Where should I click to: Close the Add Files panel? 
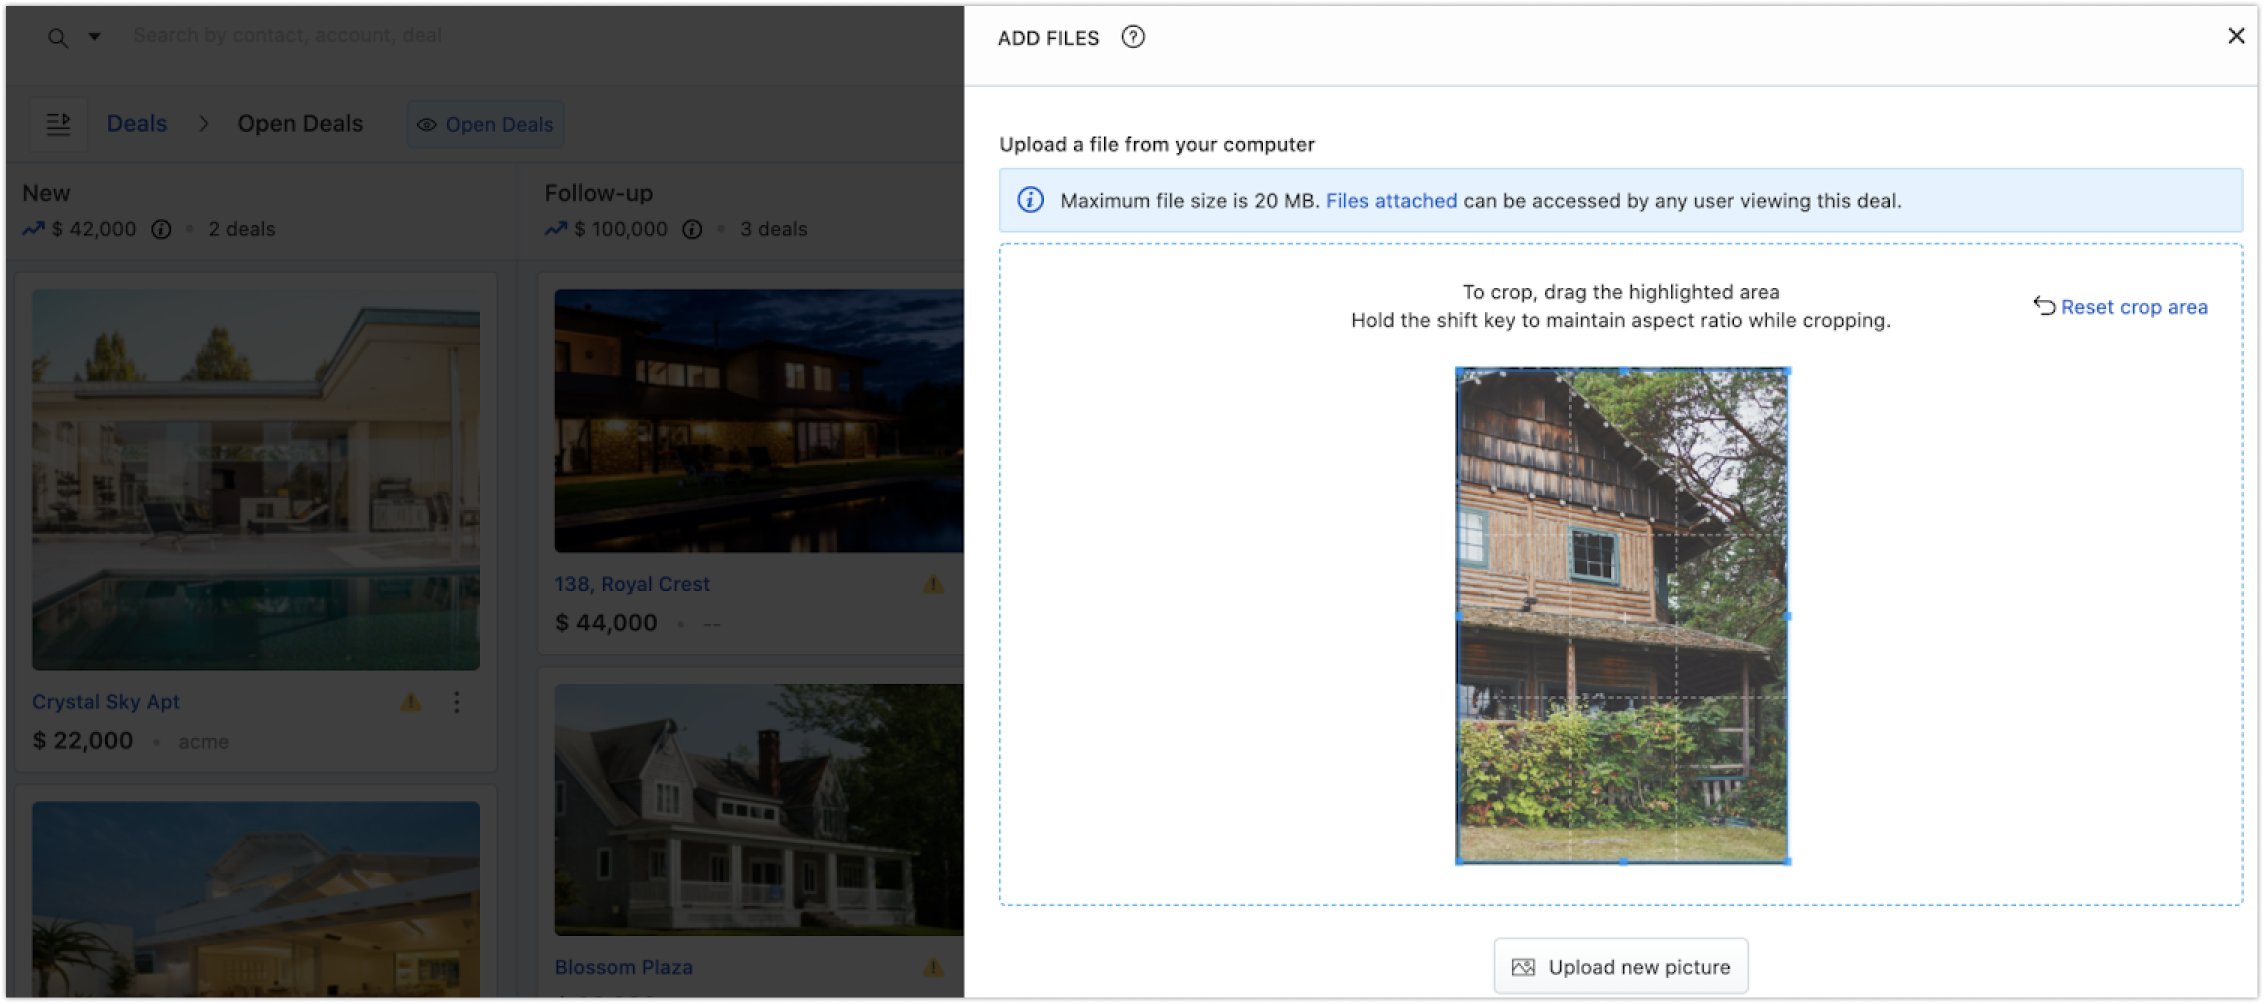2237,36
